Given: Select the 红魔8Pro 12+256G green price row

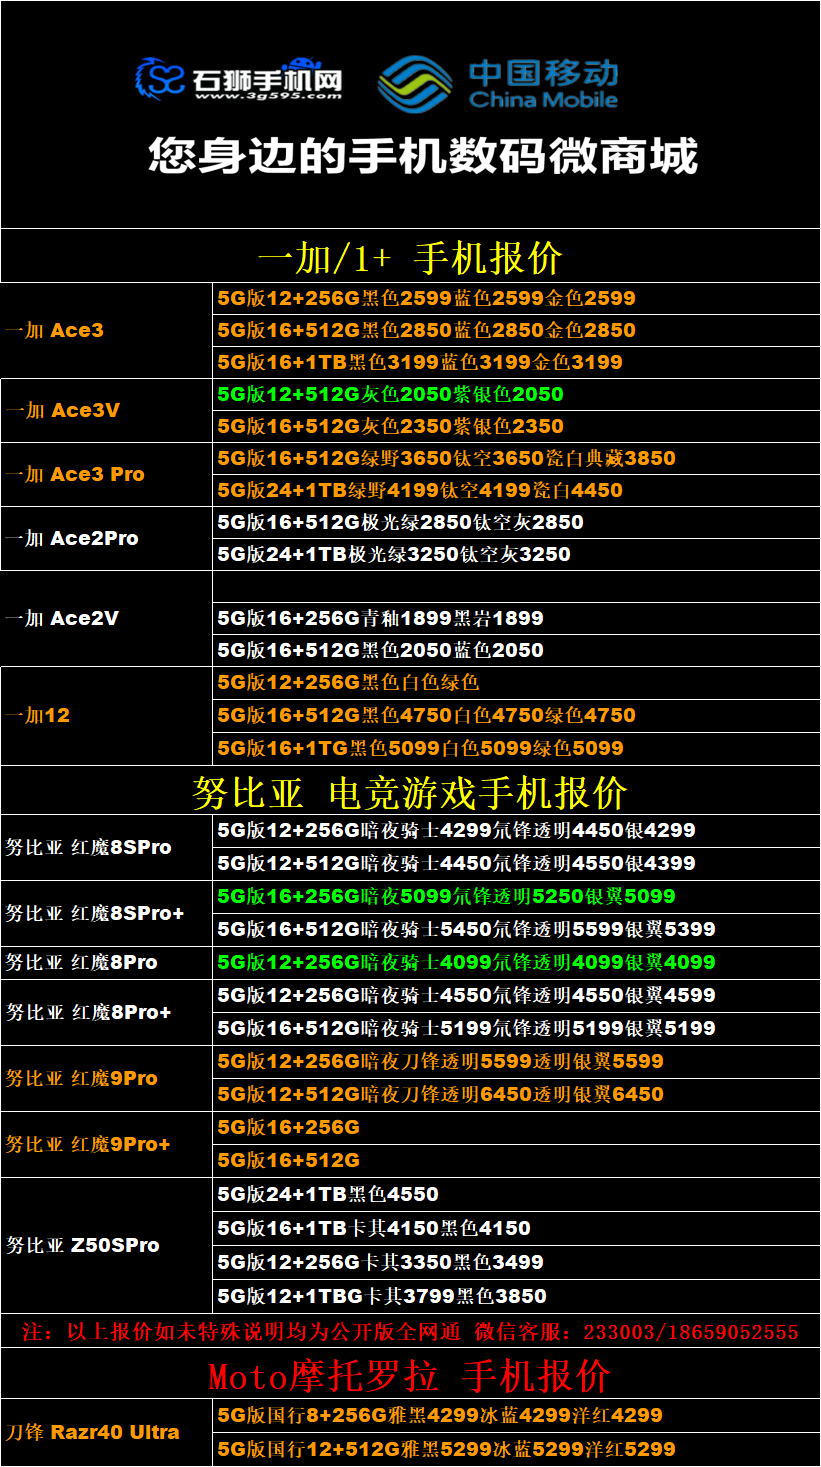Looking at the screenshot, I should [466, 962].
